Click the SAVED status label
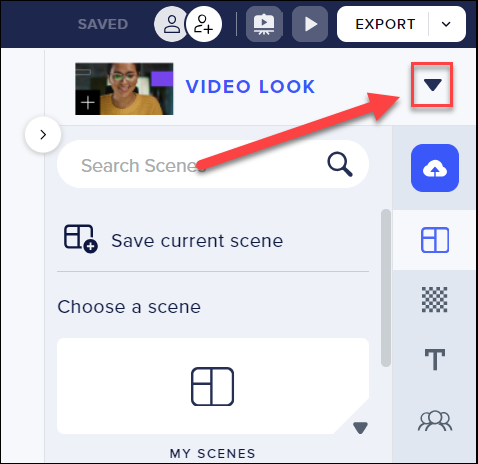Screen dimensions: 478x464 [x=103, y=24]
